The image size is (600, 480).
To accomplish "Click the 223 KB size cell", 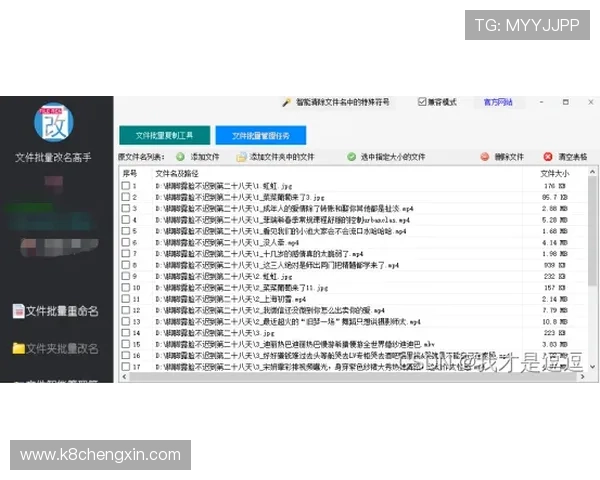I will (554, 333).
